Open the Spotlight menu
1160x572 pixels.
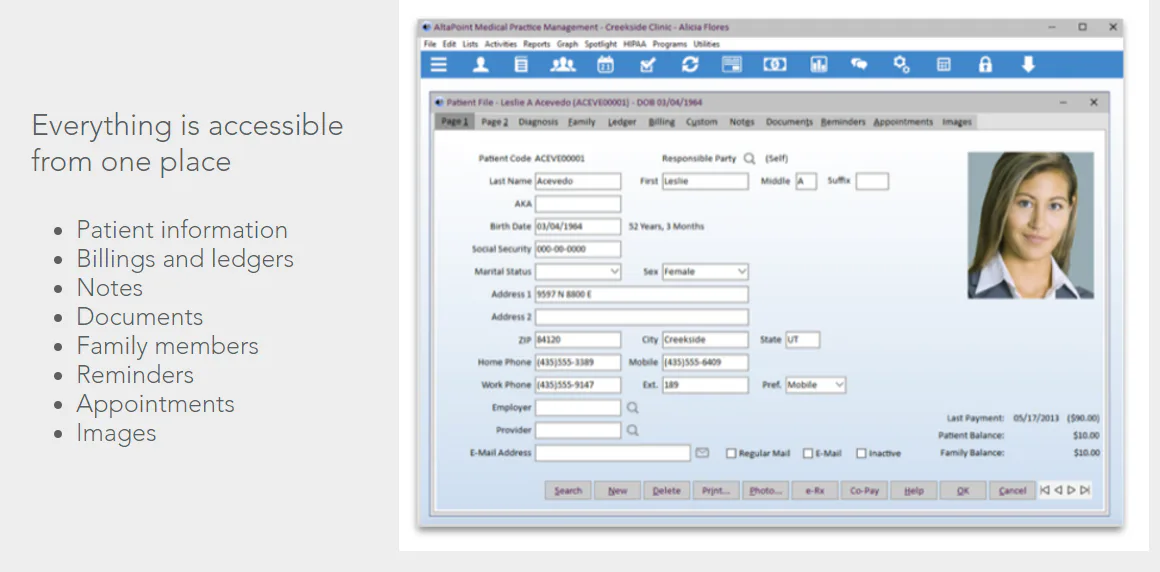[601, 44]
